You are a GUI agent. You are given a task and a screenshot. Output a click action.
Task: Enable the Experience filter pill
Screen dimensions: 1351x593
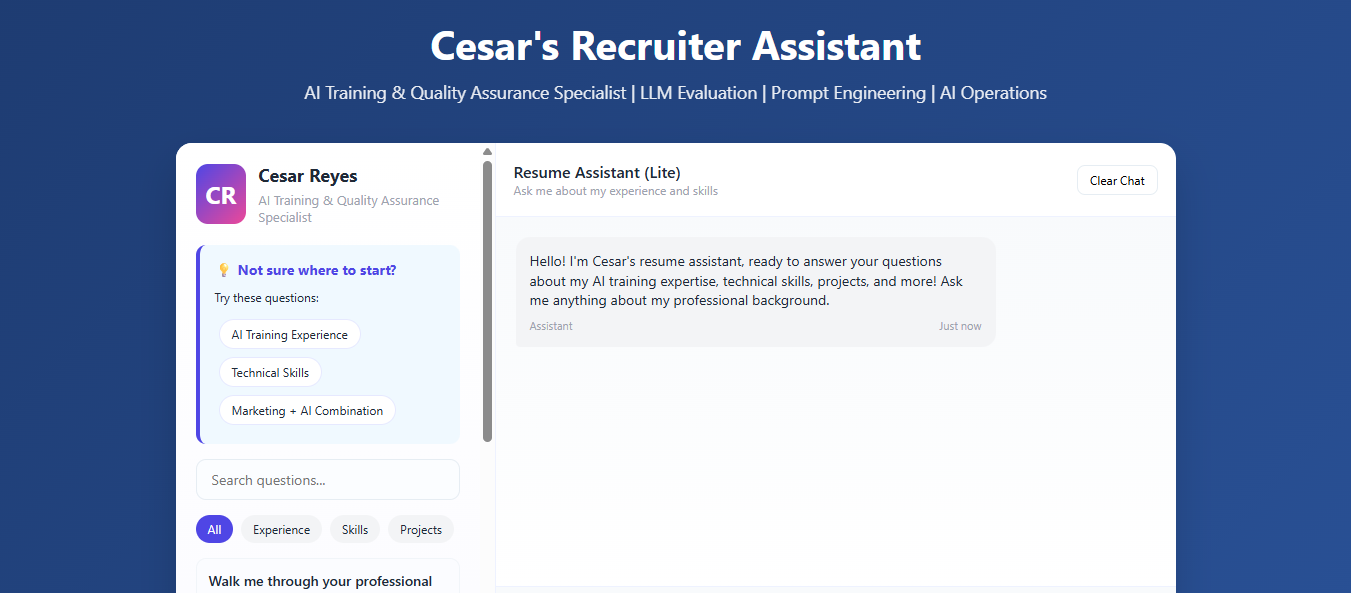click(x=281, y=529)
